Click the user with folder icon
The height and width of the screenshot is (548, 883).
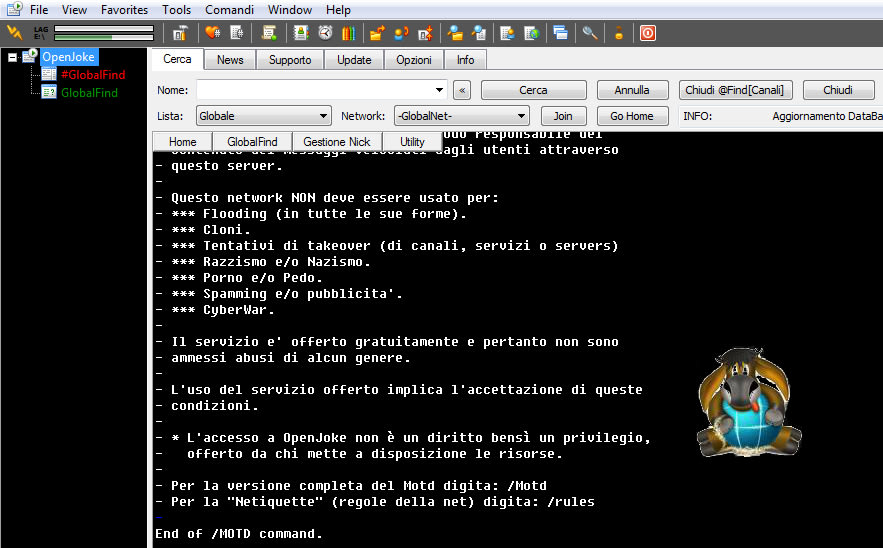click(x=455, y=33)
